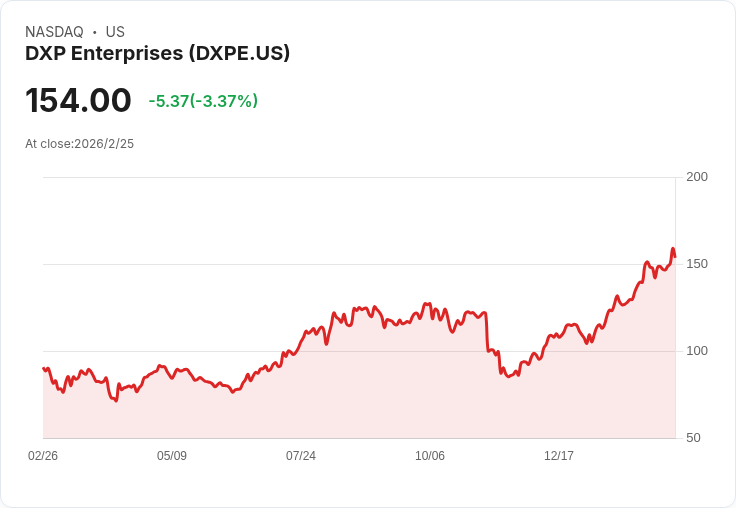Viewport: 736px width, 508px height.
Task: Click the DXP Enterprises (DXPE.US) title
Action: click(157, 54)
